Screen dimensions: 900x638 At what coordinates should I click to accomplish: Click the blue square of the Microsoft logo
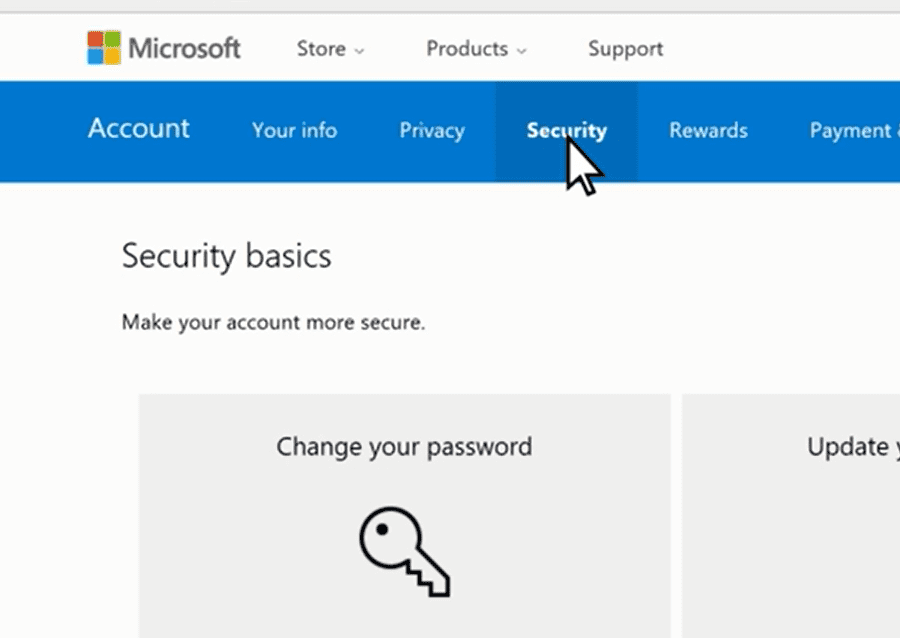pos(97,55)
